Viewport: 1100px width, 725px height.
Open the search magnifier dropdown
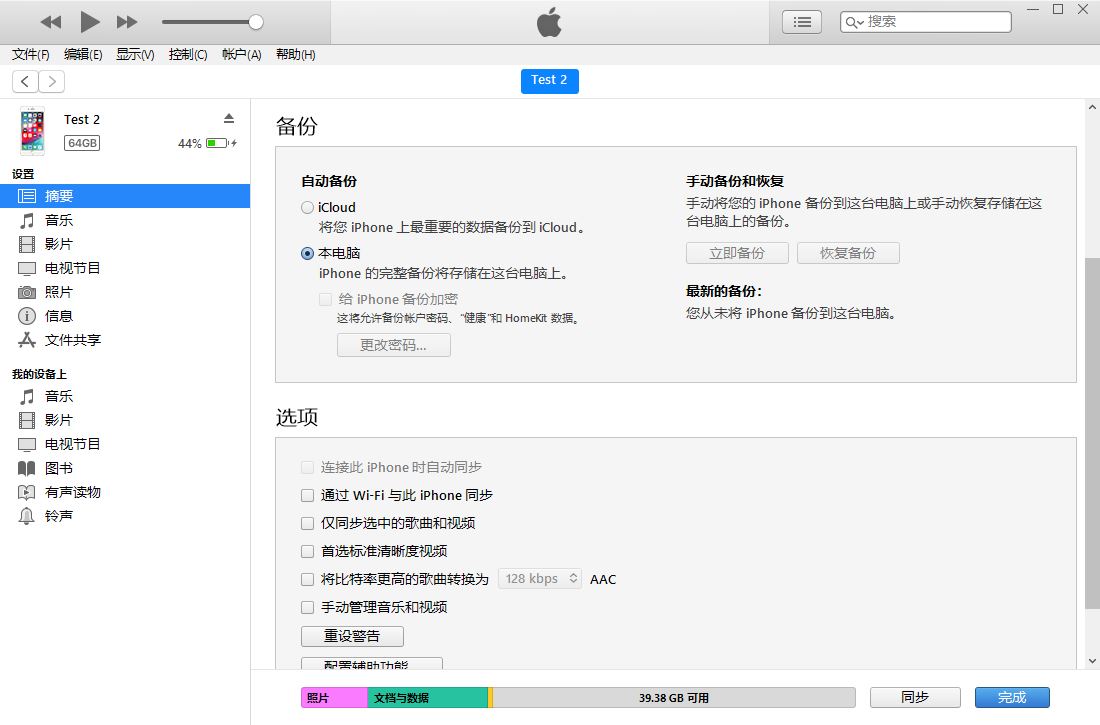[x=854, y=22]
